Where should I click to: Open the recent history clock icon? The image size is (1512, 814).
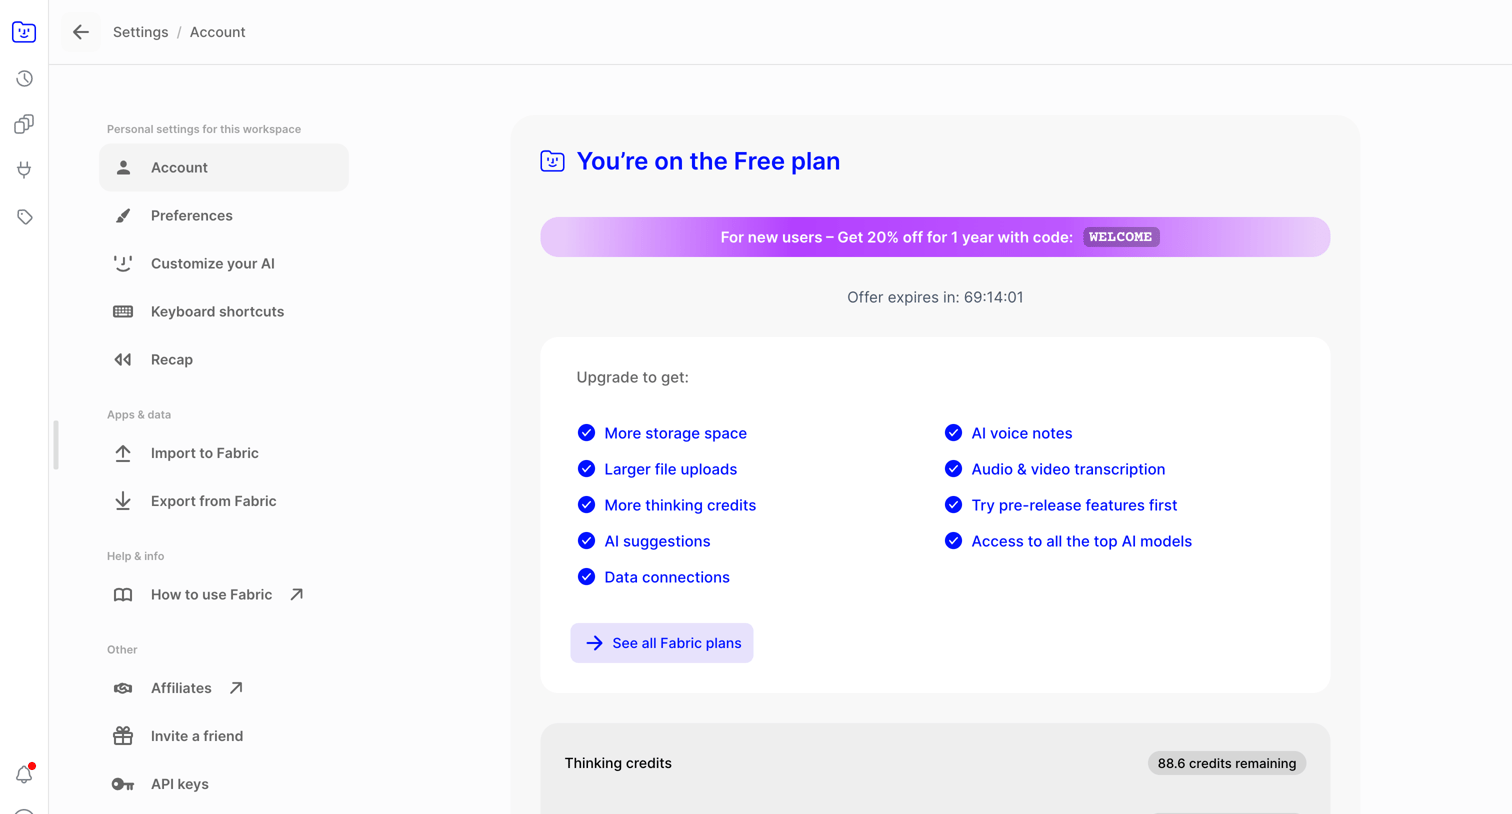click(x=24, y=78)
